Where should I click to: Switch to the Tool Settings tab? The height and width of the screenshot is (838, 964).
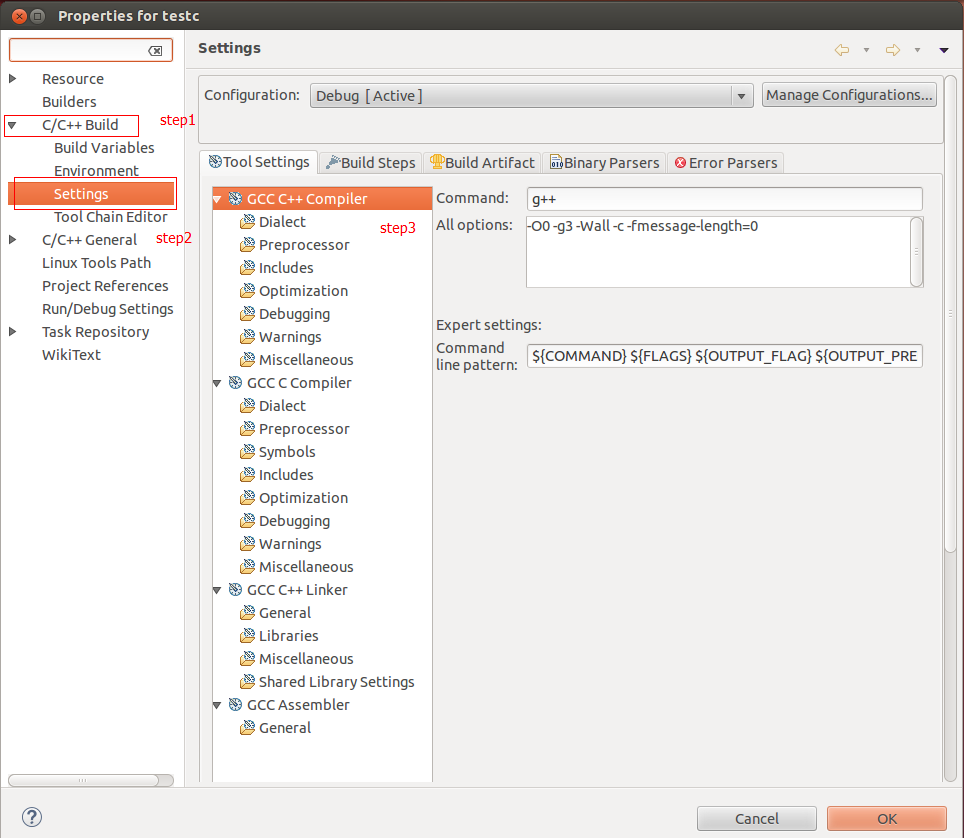click(x=259, y=162)
